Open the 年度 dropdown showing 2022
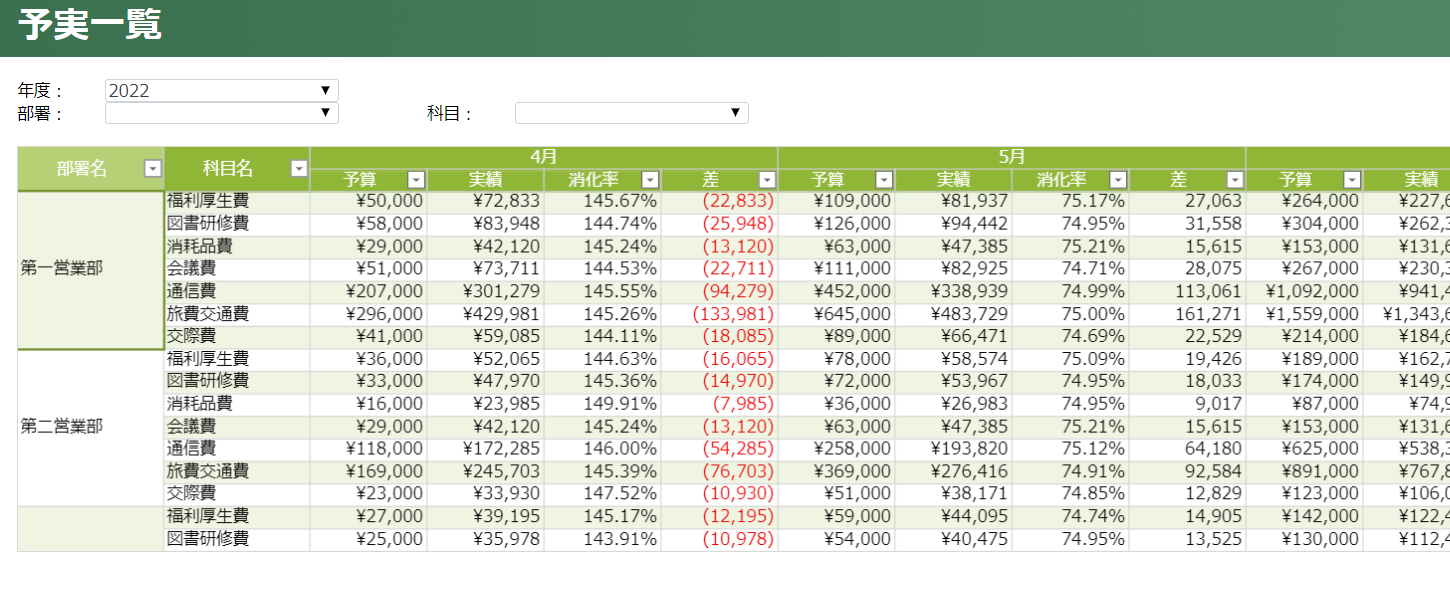This screenshot has width=1450, height=612. (x=221, y=90)
